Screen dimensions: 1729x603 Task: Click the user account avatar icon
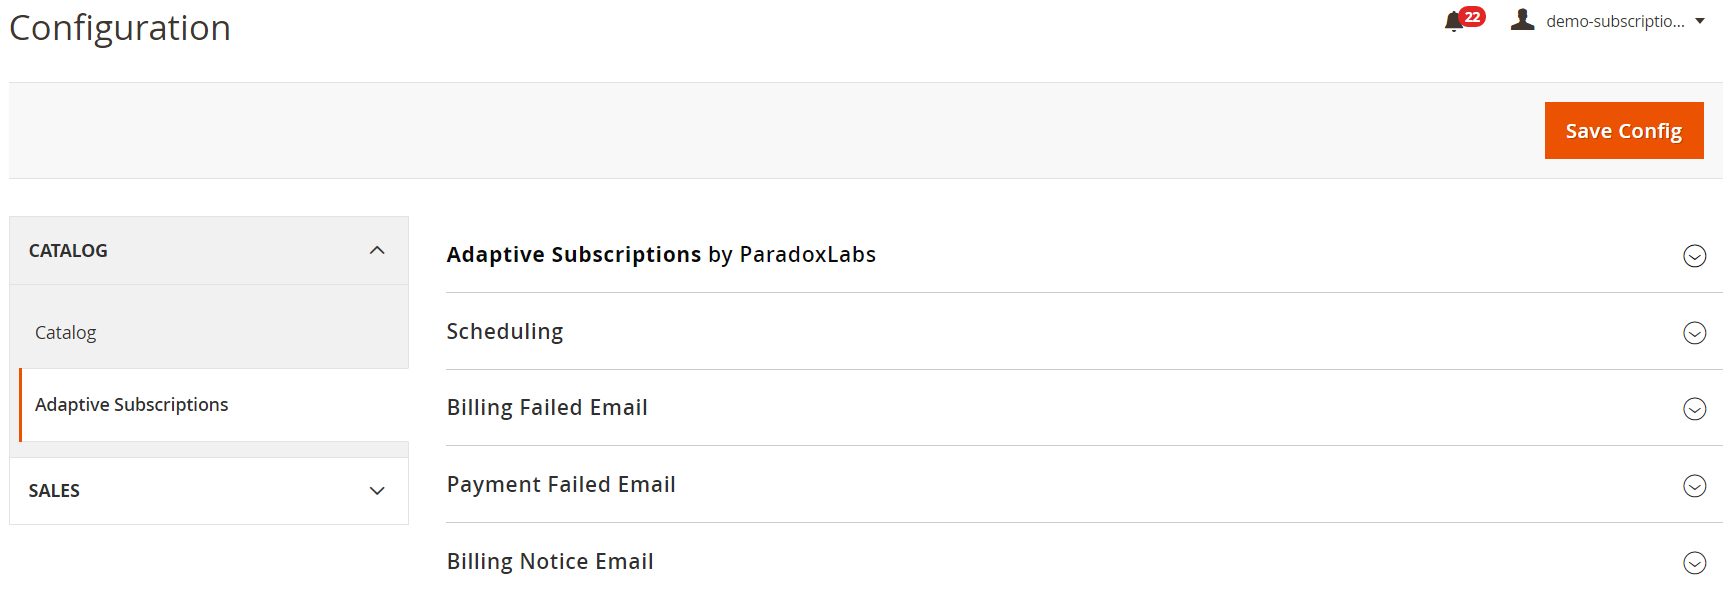tap(1522, 20)
